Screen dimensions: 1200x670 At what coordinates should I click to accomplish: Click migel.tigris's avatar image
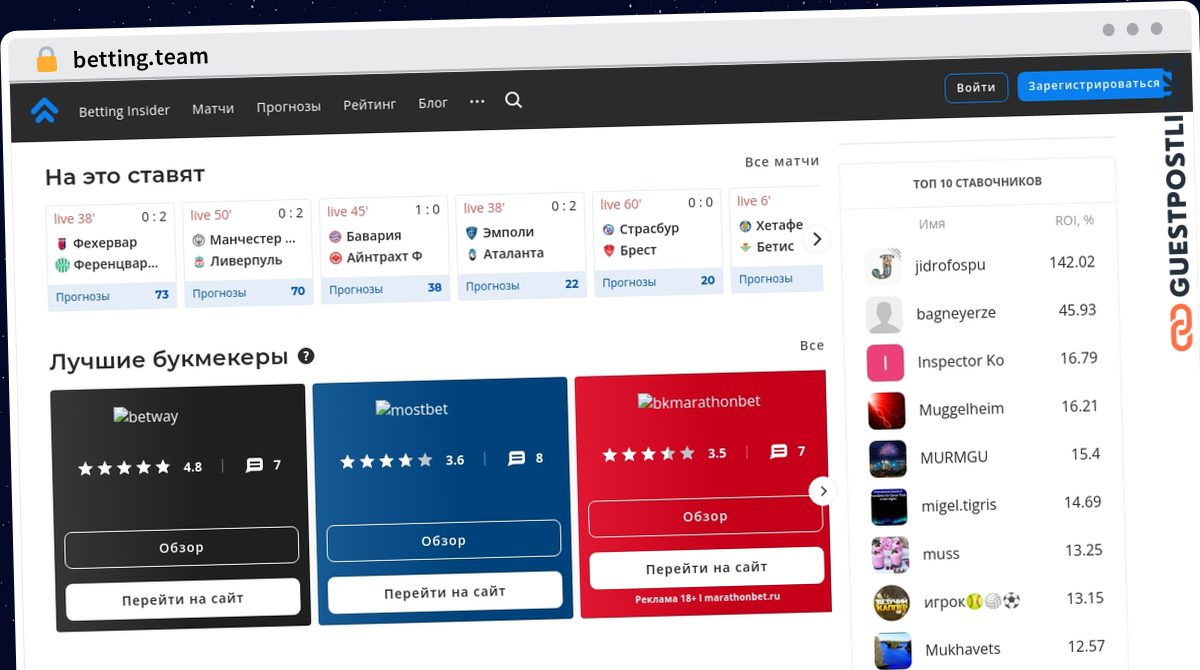[x=889, y=507]
